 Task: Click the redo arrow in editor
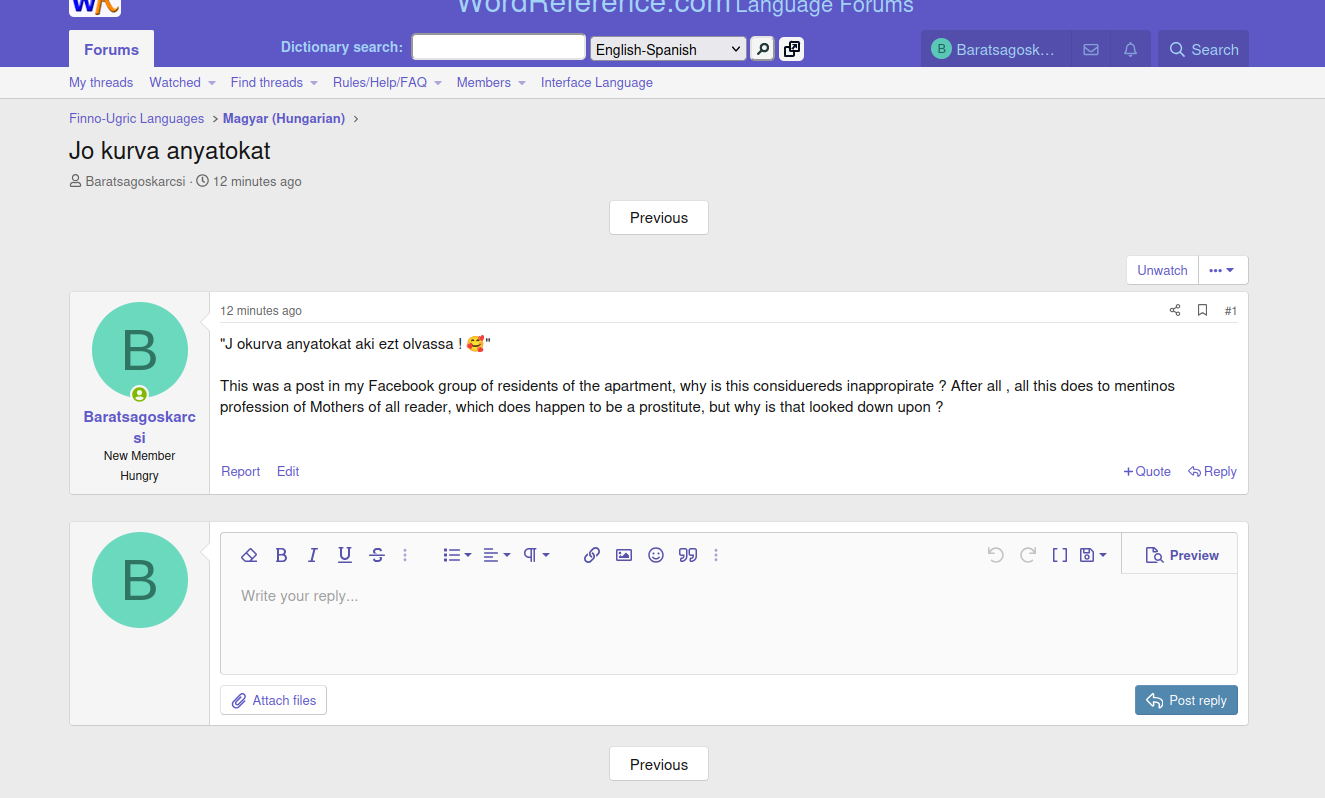[x=1027, y=555]
